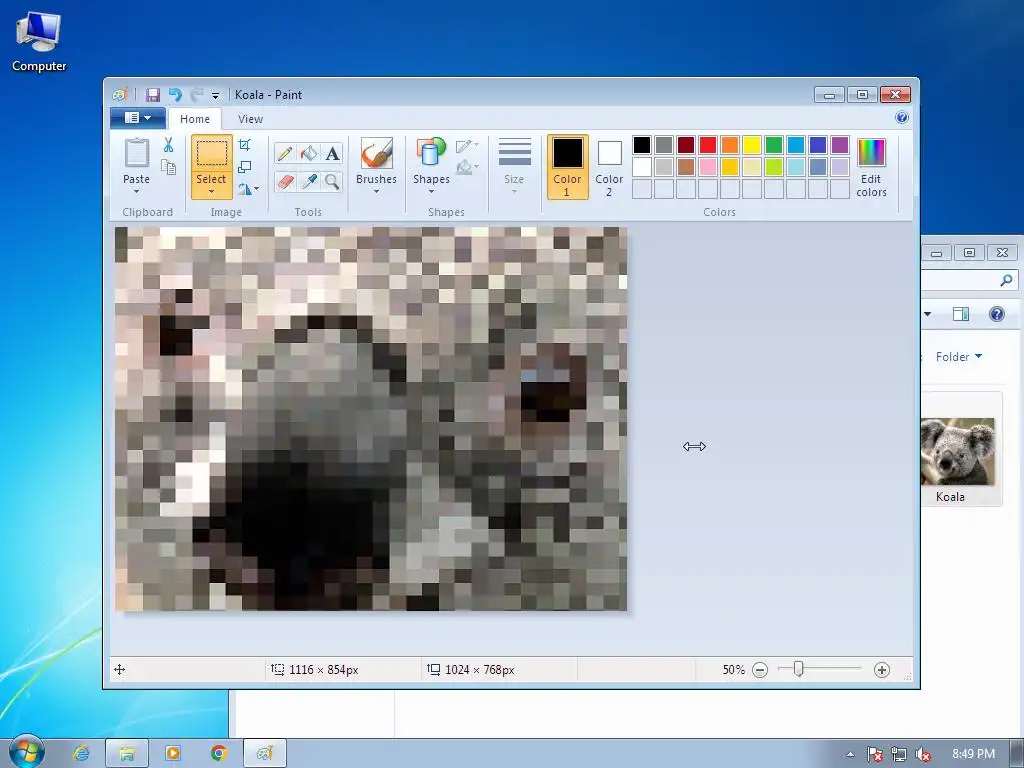The height and width of the screenshot is (768, 1024).
Task: Click the Crop icon in Image group
Action: 245,145
